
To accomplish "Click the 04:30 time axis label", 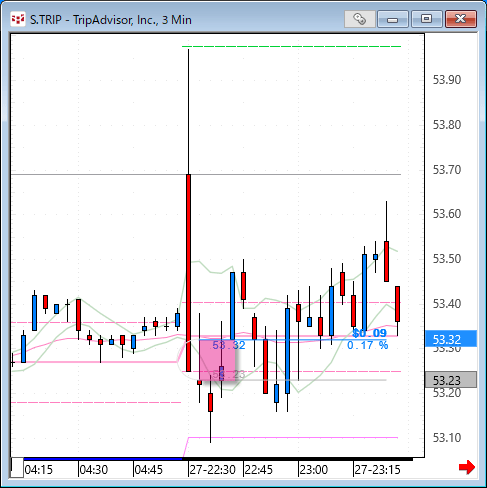I will (94, 470).
